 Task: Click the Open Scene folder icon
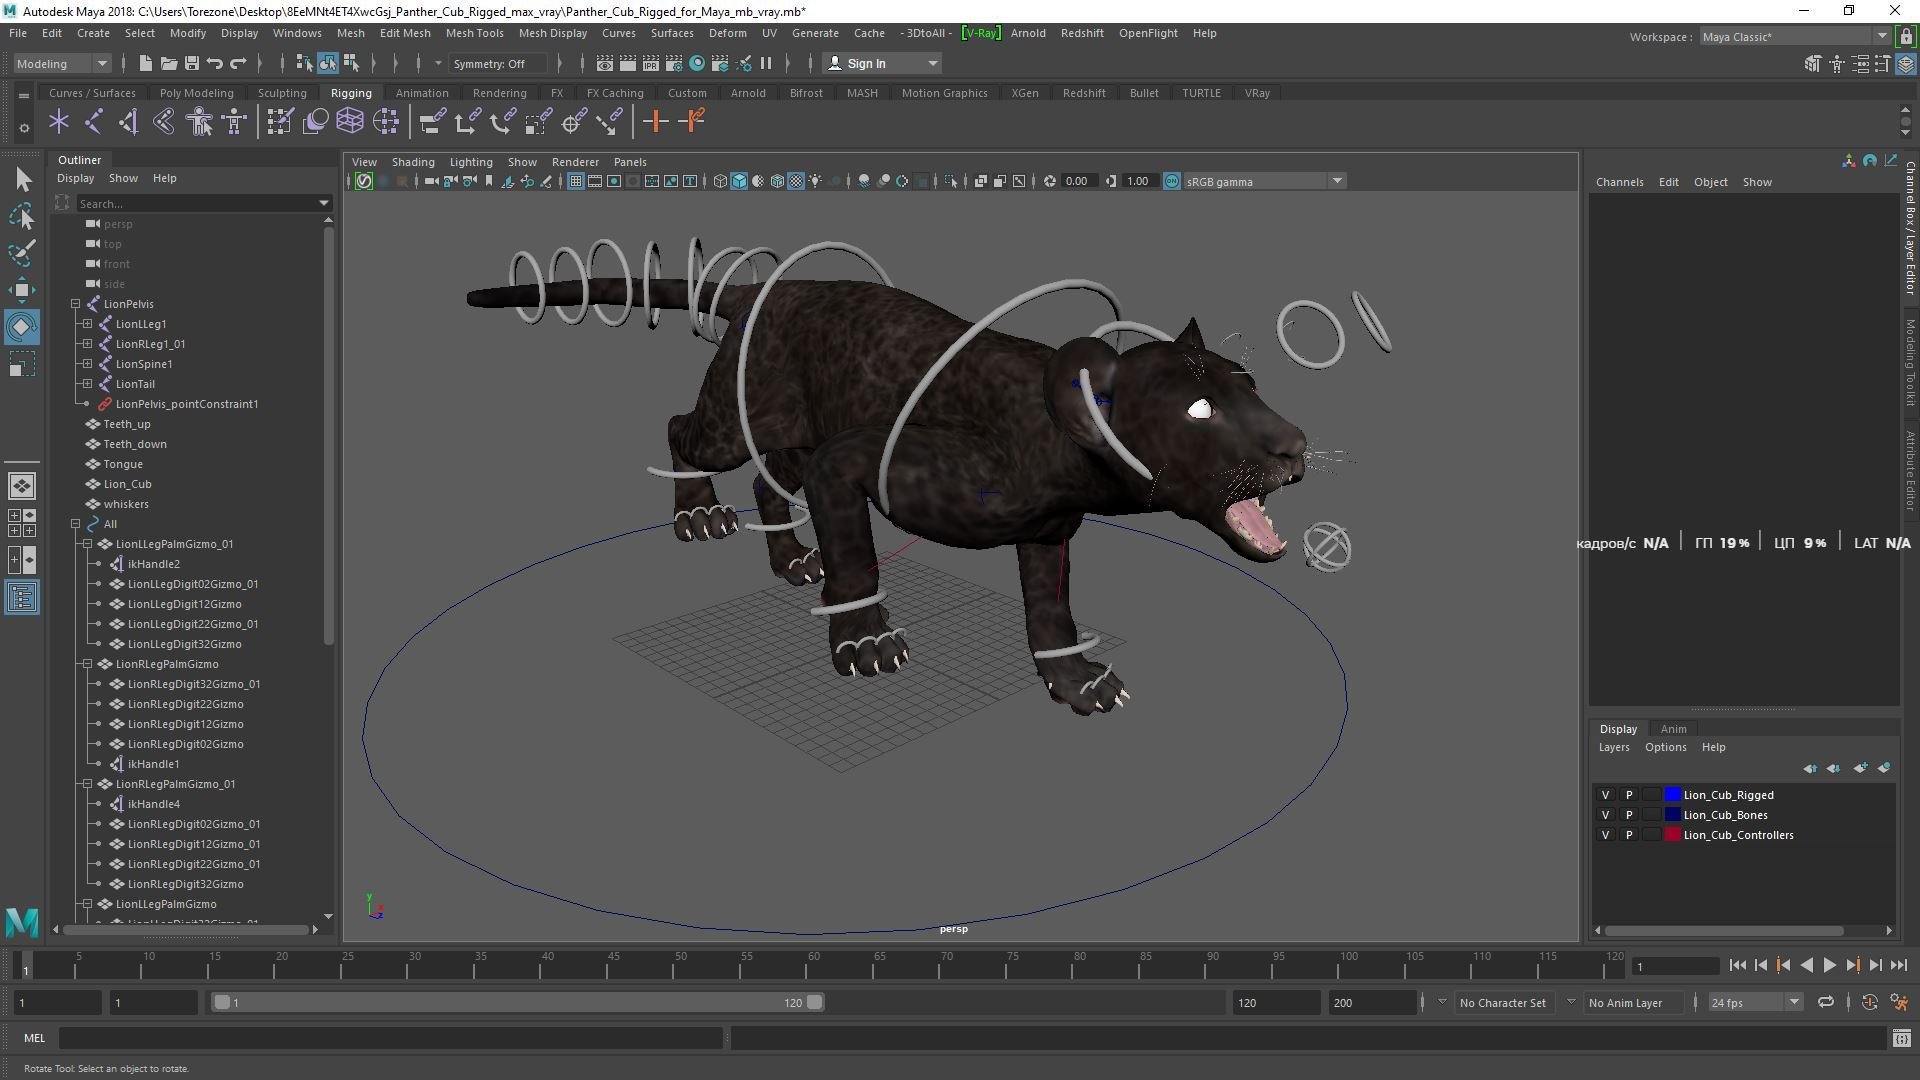pos(169,63)
